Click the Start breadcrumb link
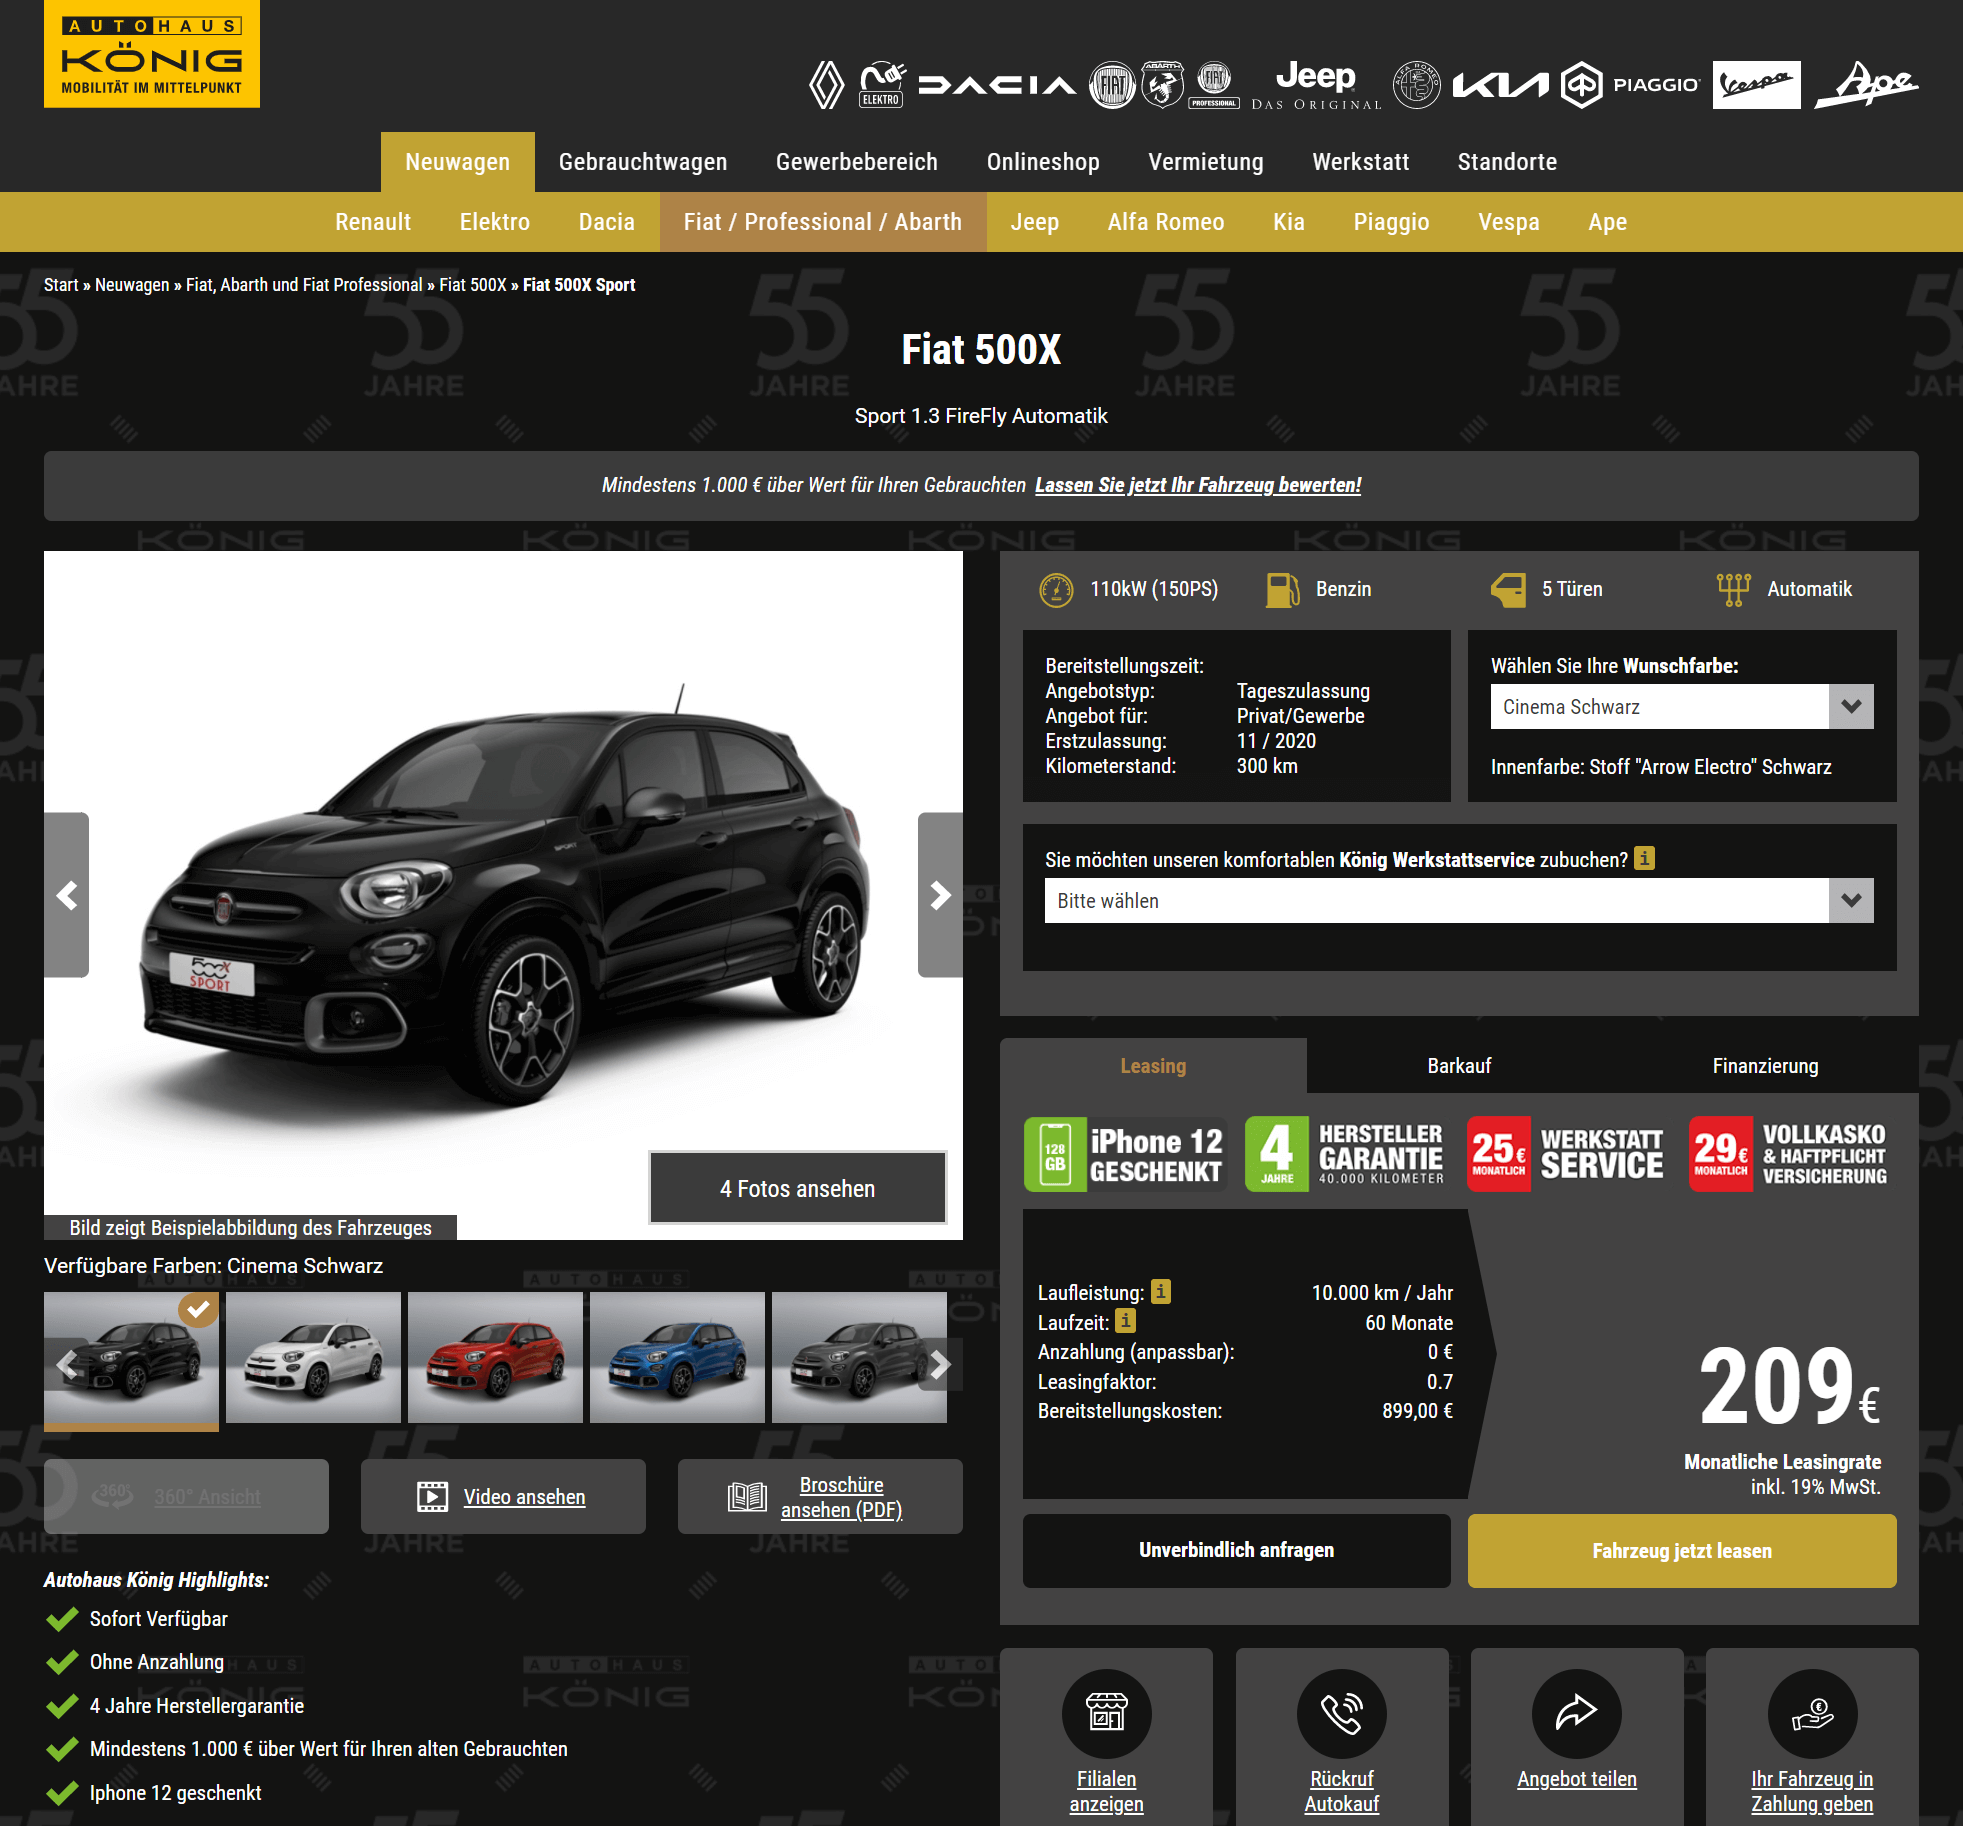Image resolution: width=1963 pixels, height=1826 pixels. (61, 285)
